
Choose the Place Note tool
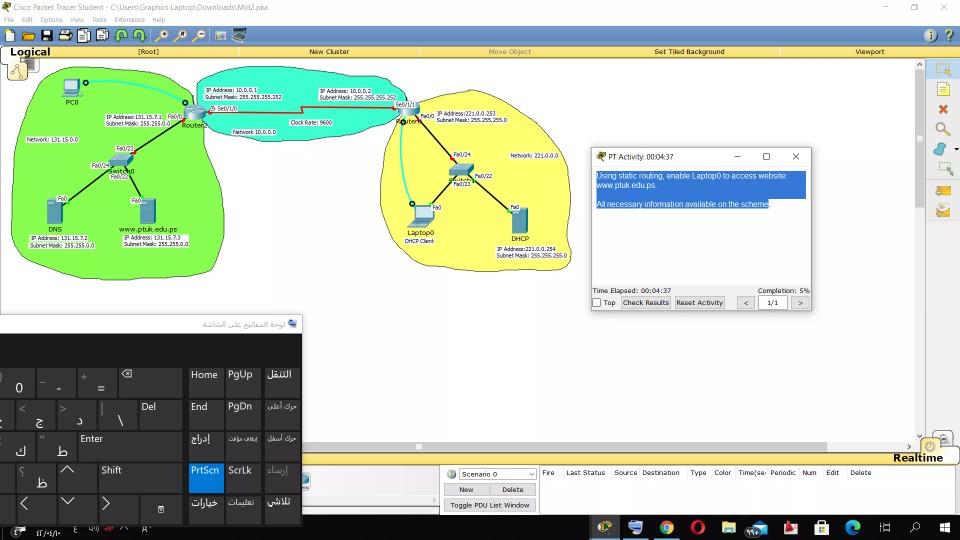point(943,89)
